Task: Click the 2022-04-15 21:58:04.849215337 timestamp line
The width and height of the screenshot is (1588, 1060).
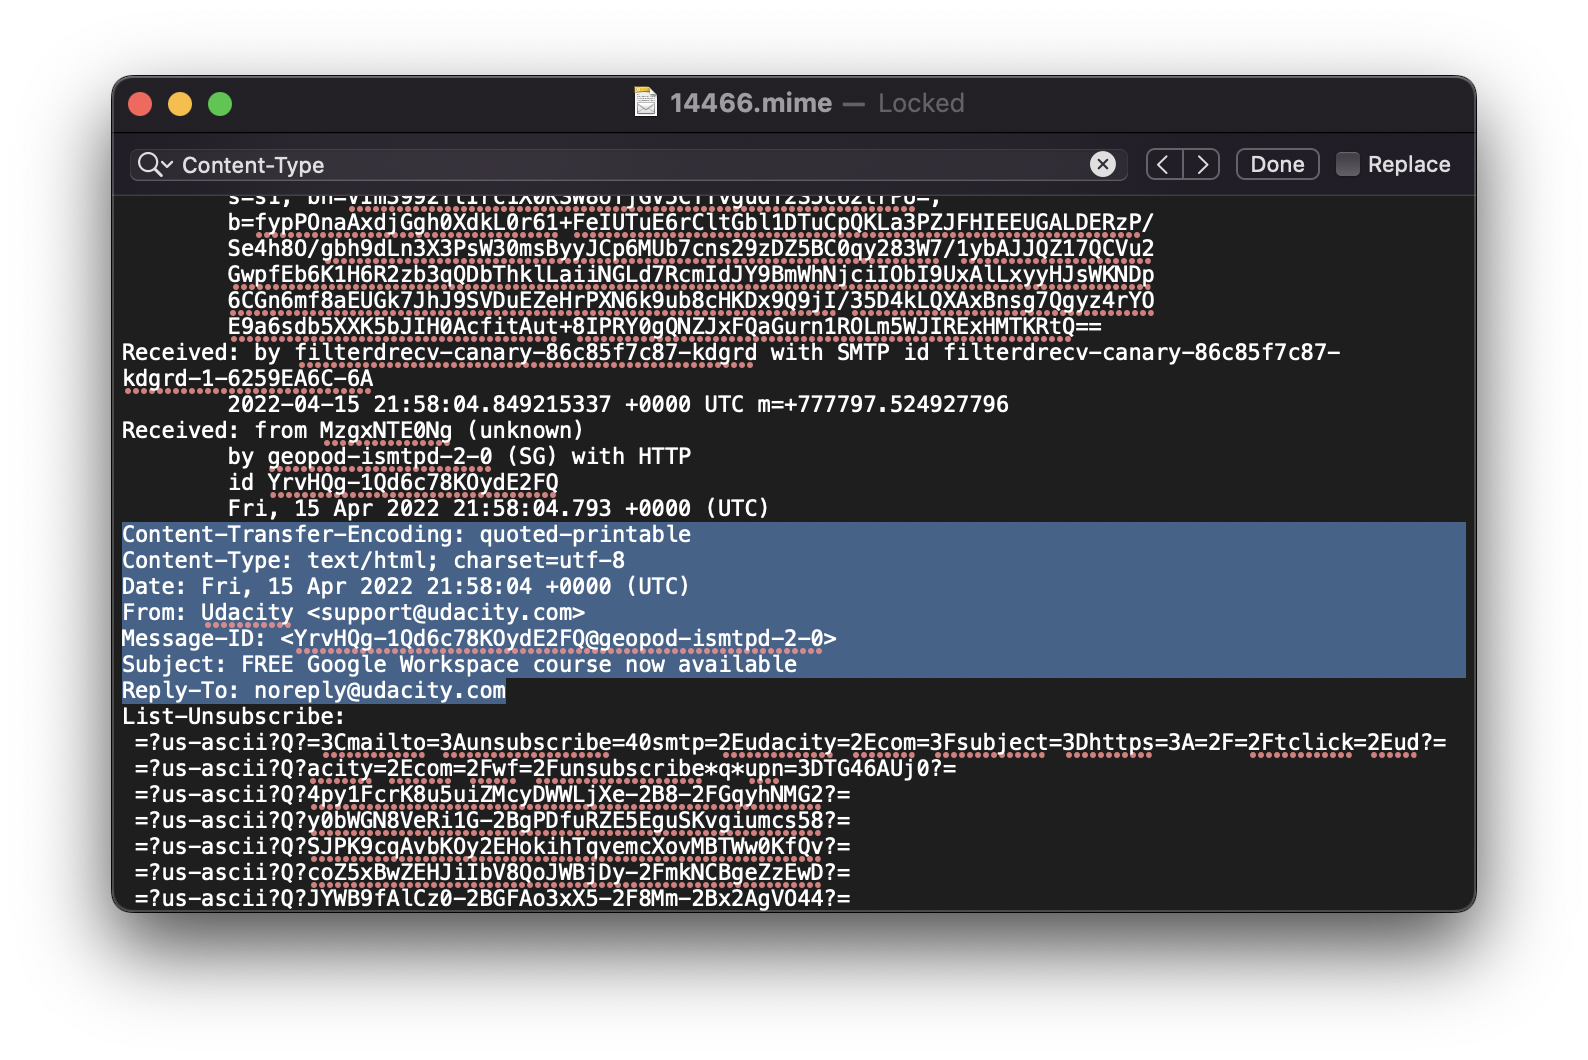Action: coord(618,404)
